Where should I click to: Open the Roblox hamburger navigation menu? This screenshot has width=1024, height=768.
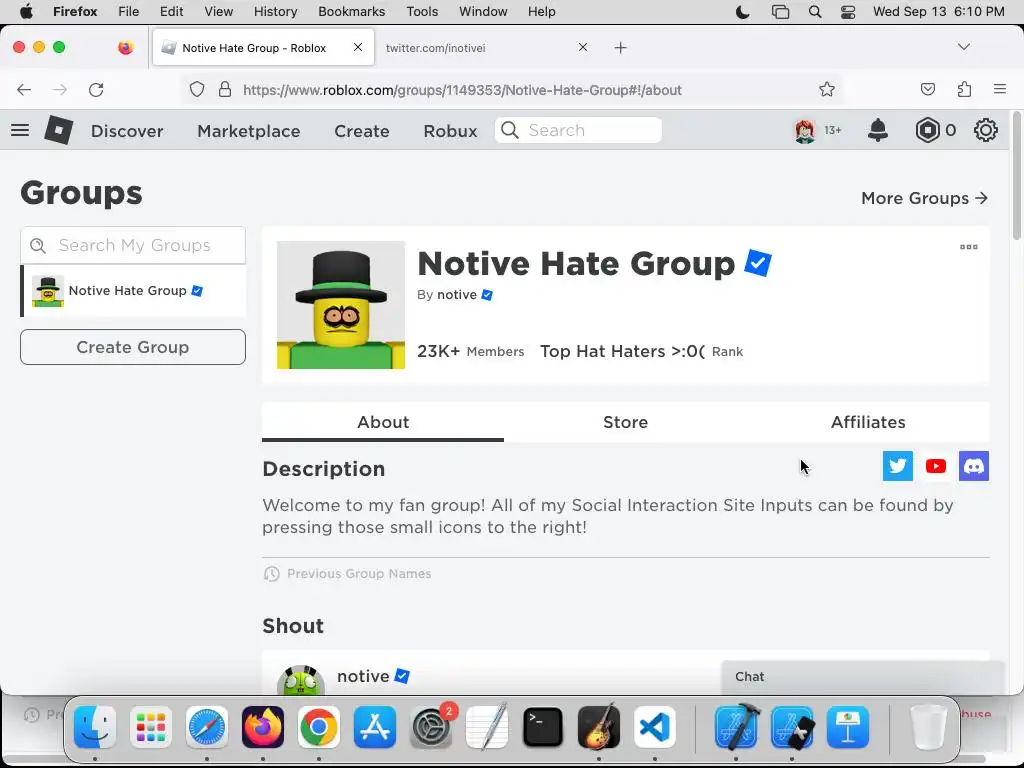point(20,130)
